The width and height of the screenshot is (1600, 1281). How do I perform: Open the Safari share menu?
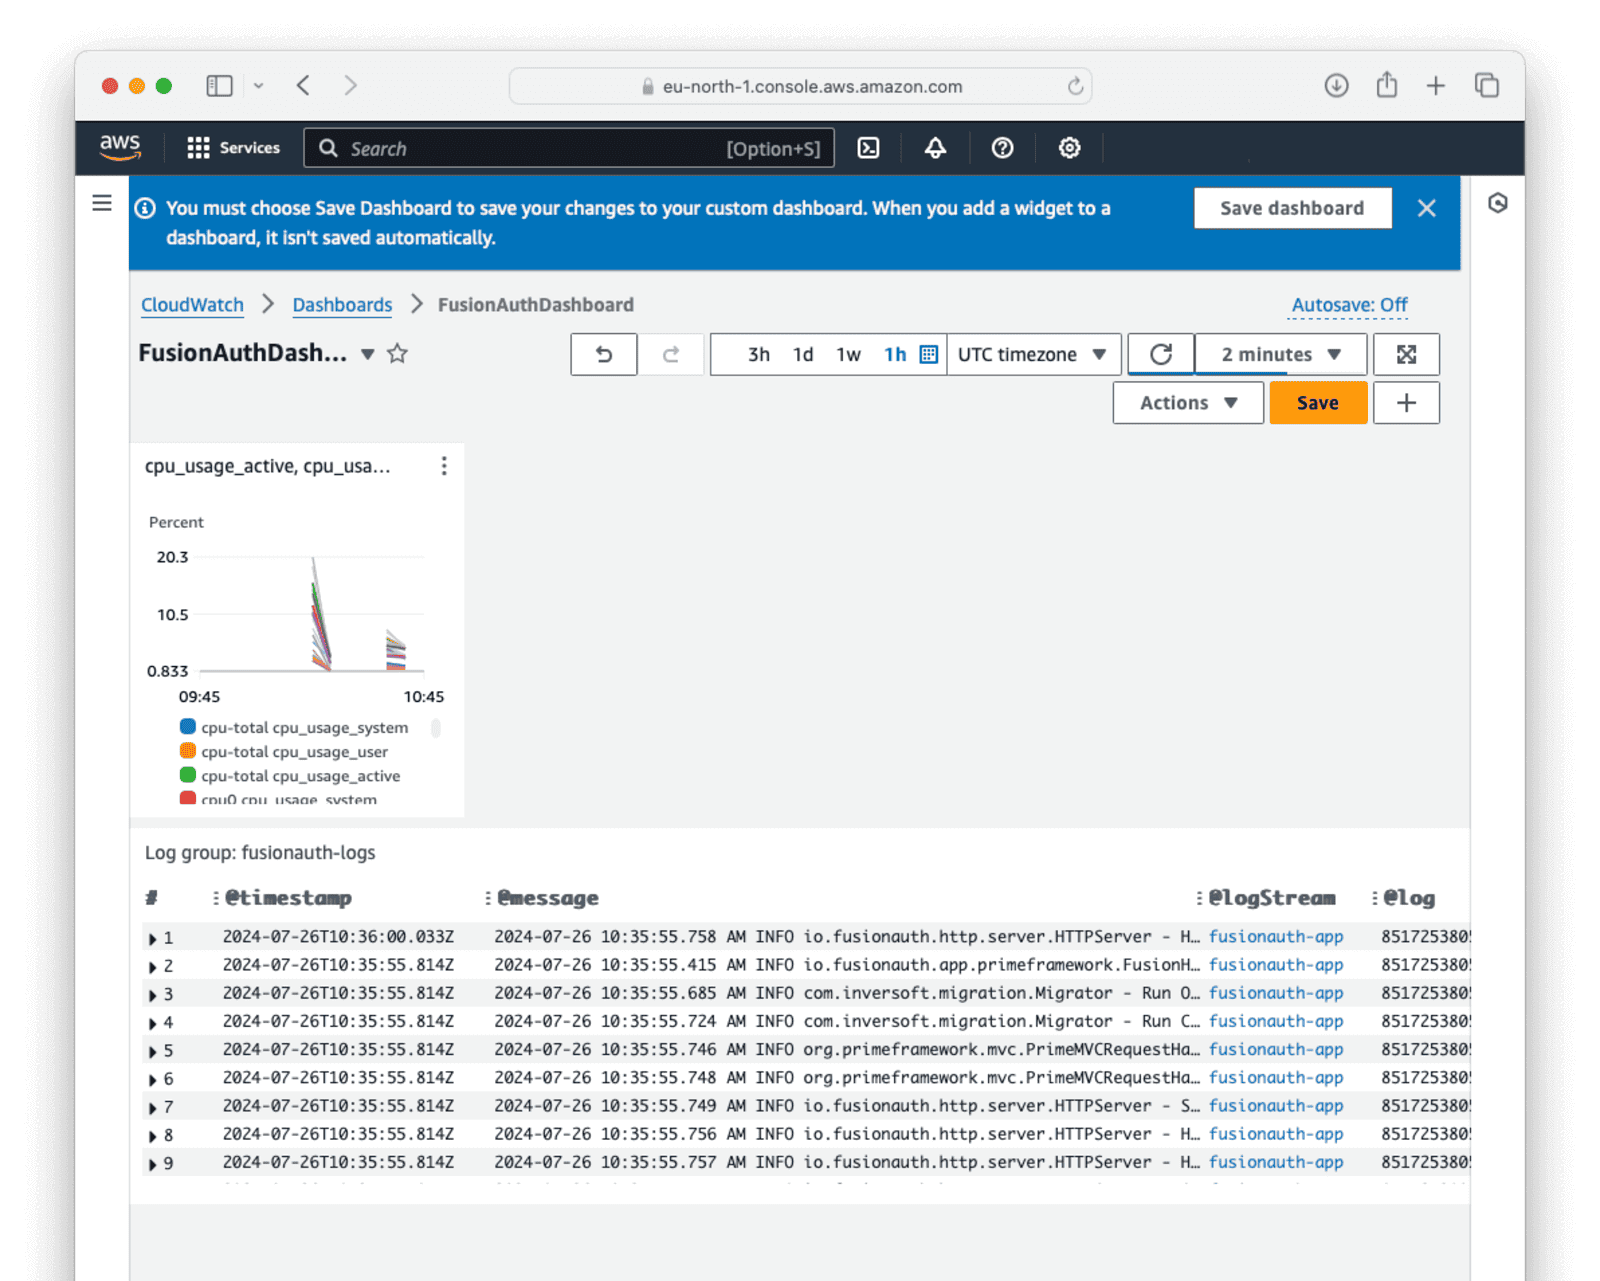(x=1386, y=85)
